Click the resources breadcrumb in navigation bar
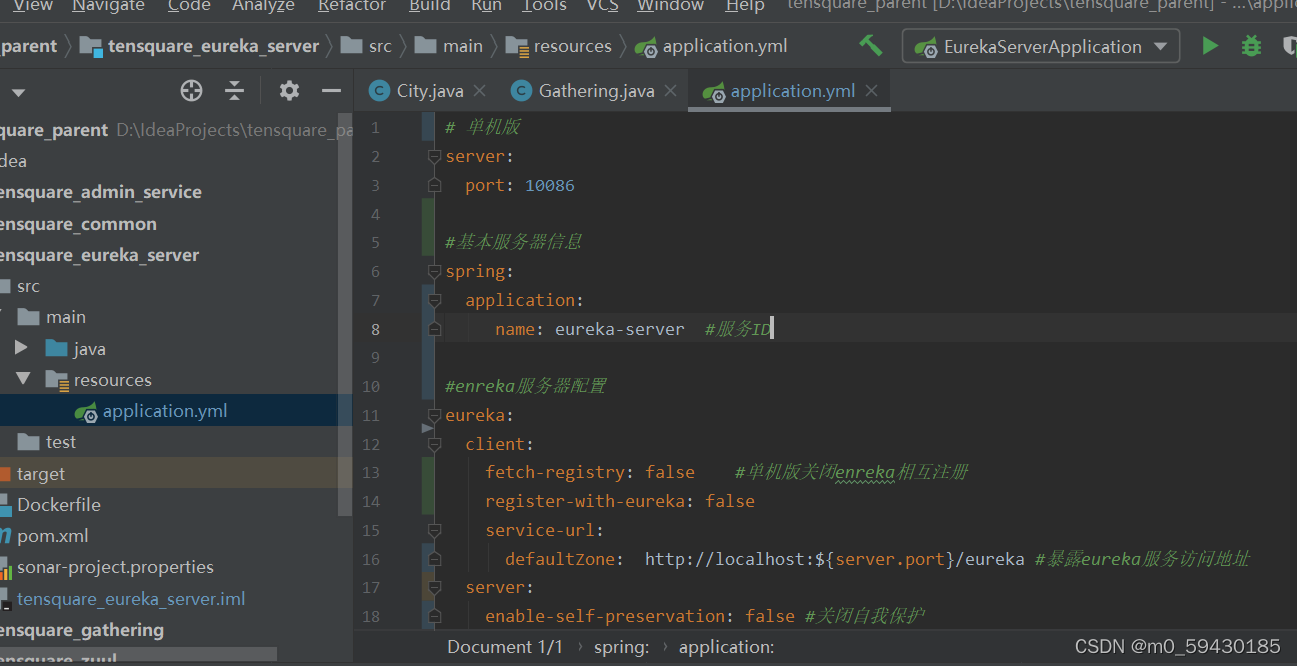This screenshot has height=666, width=1297. (x=559, y=46)
